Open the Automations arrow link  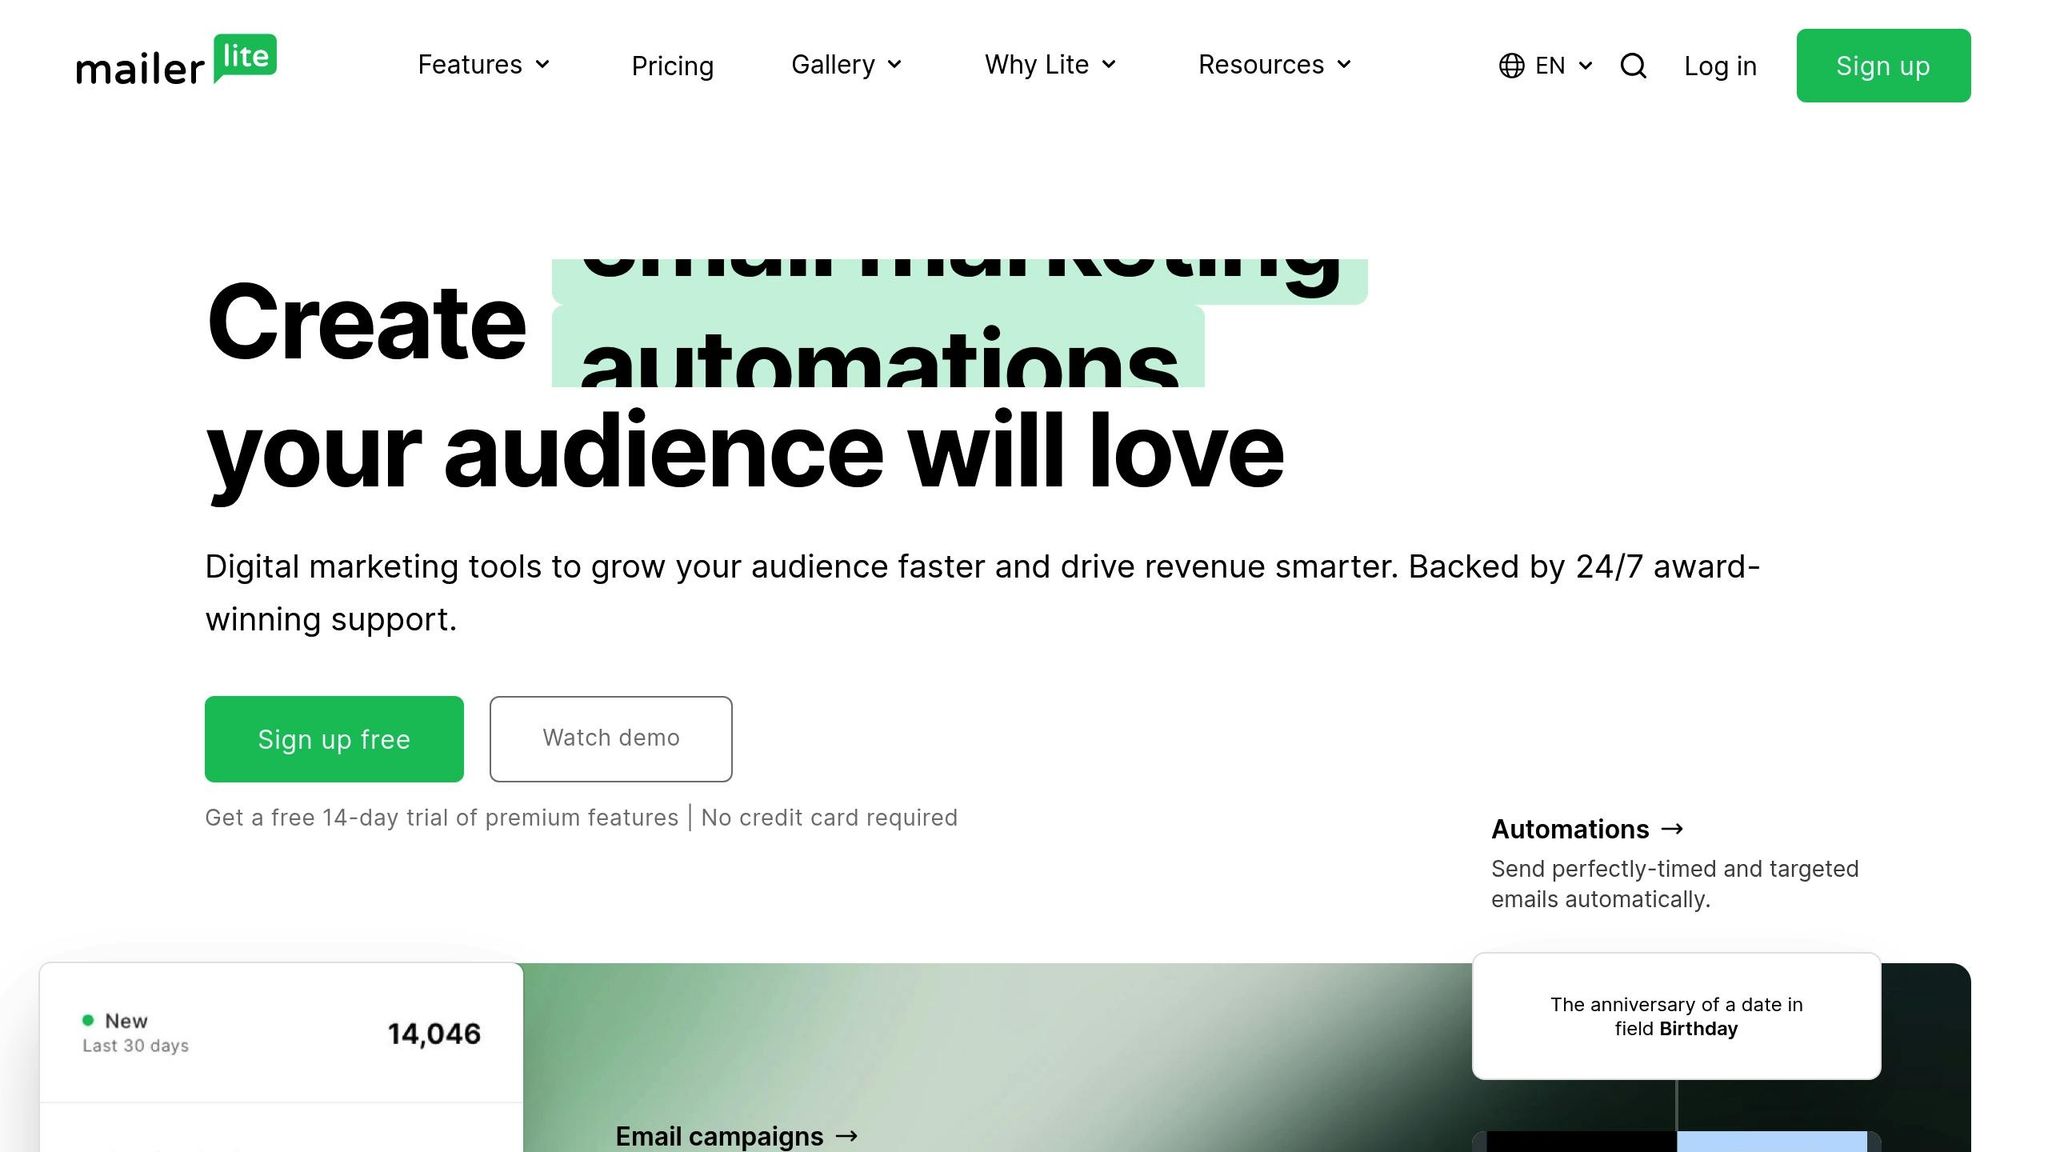point(1588,829)
